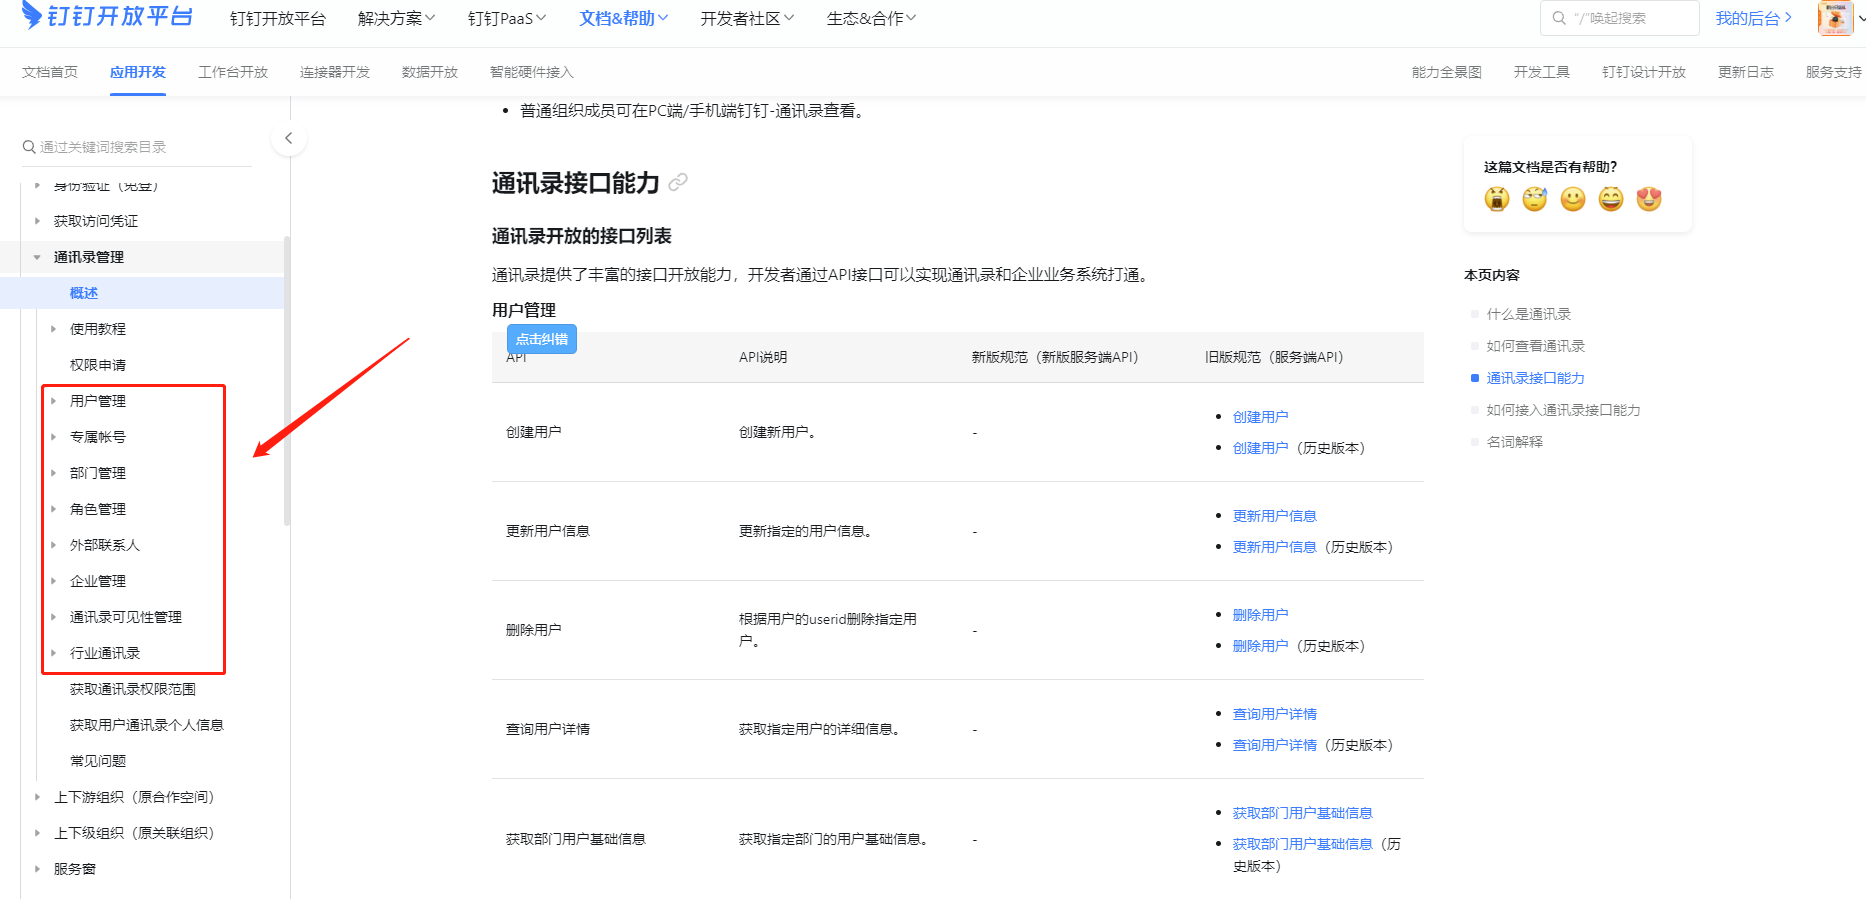Image resolution: width=1866 pixels, height=899 pixels.
Task: Go to 我的后台 console
Action: (x=1754, y=18)
